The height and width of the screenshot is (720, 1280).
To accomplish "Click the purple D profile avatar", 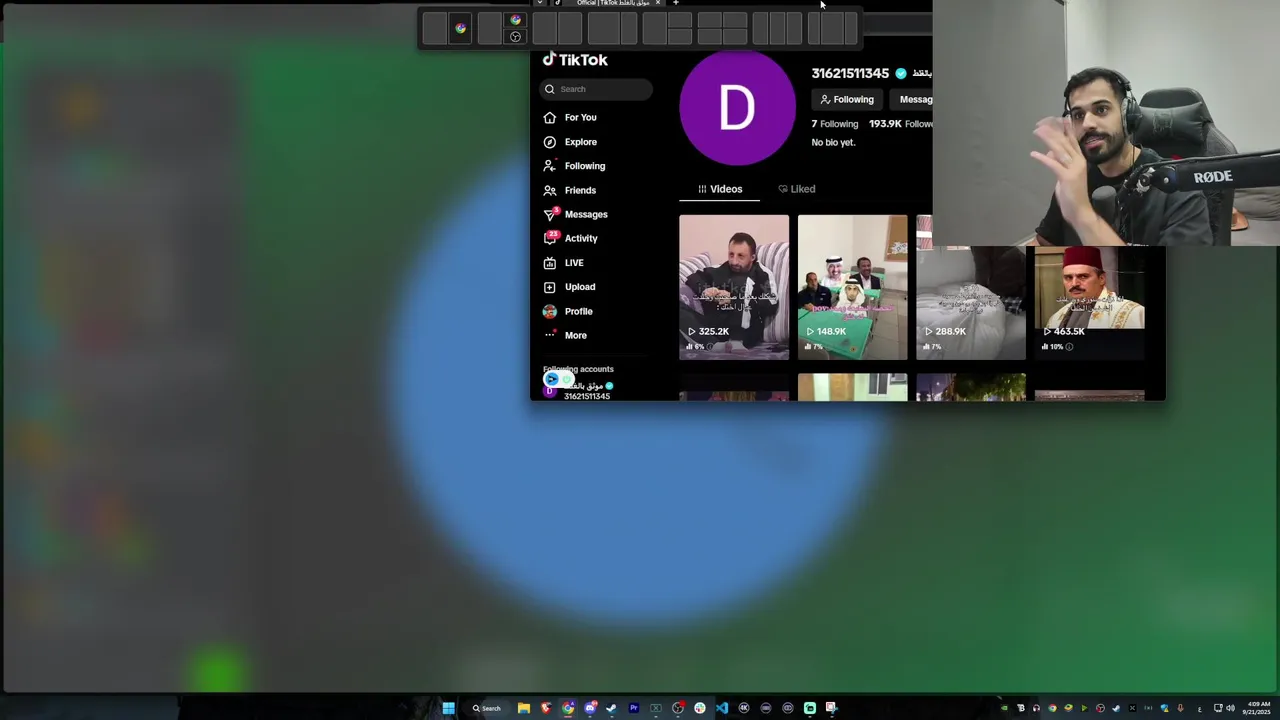I will [x=737, y=107].
